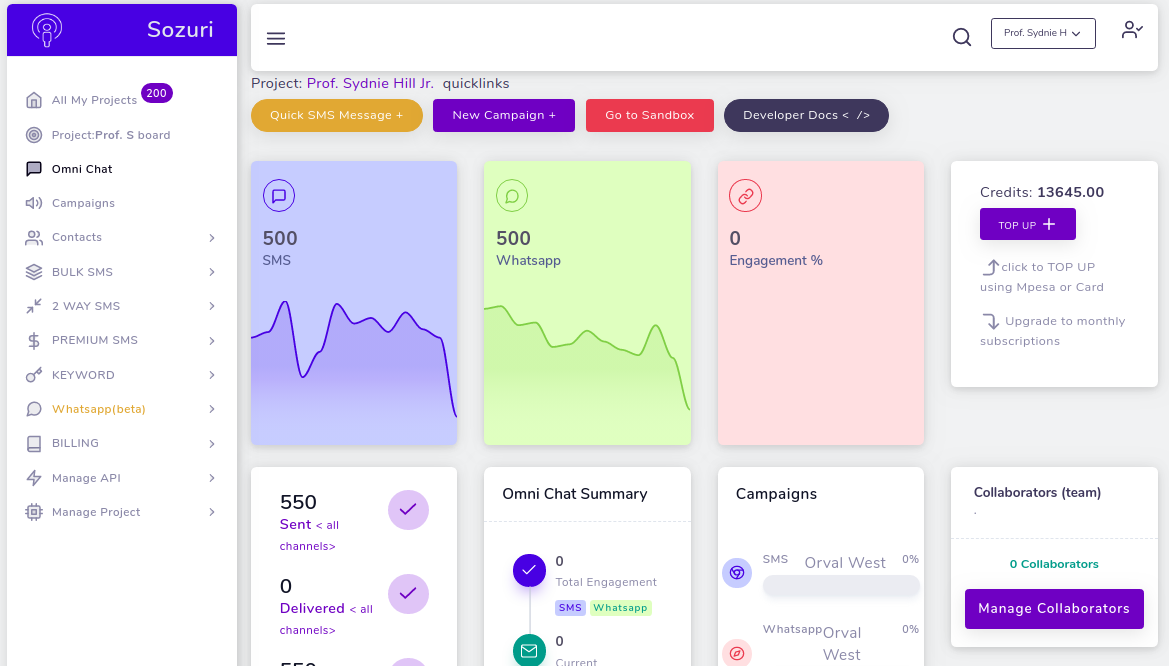Click the Whatsapp card icon
This screenshot has height=666, width=1169.
pyautogui.click(x=512, y=196)
